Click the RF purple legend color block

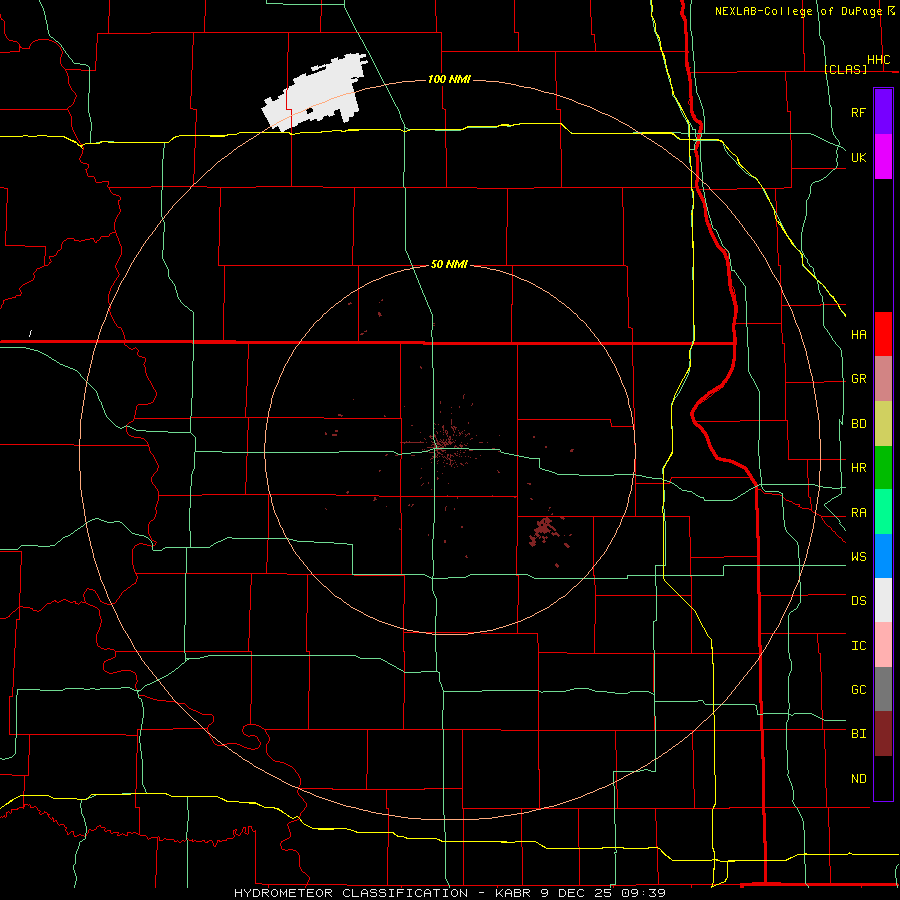coord(883,112)
